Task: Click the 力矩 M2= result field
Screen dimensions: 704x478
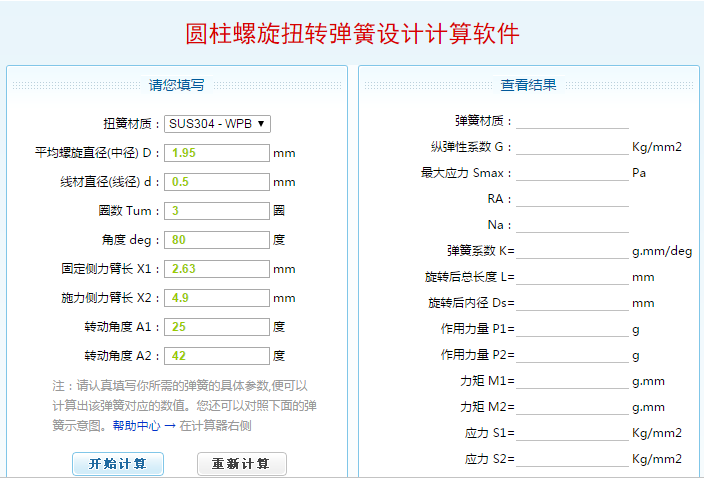Action: tap(572, 407)
